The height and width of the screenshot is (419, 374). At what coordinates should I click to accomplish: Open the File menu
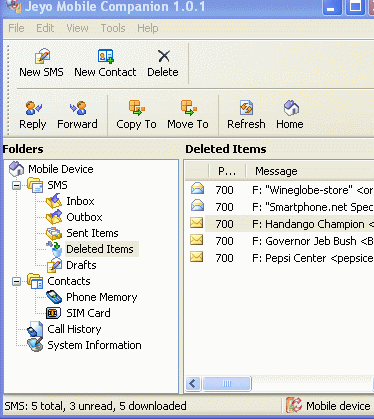coord(16,28)
